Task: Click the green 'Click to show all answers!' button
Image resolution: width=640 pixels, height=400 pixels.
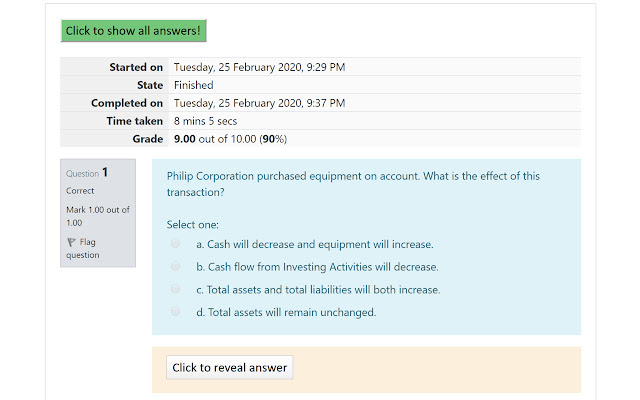Action: pyautogui.click(x=133, y=31)
